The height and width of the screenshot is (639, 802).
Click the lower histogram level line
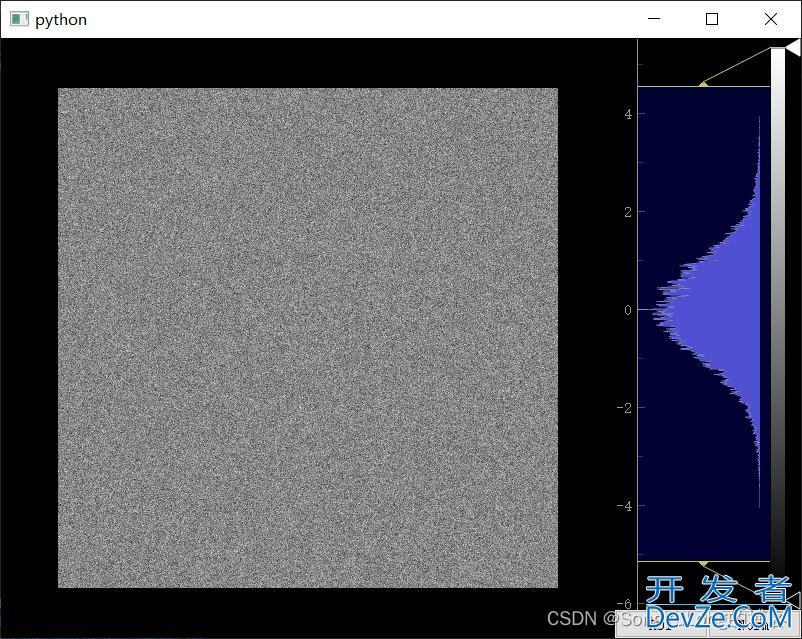click(x=704, y=561)
